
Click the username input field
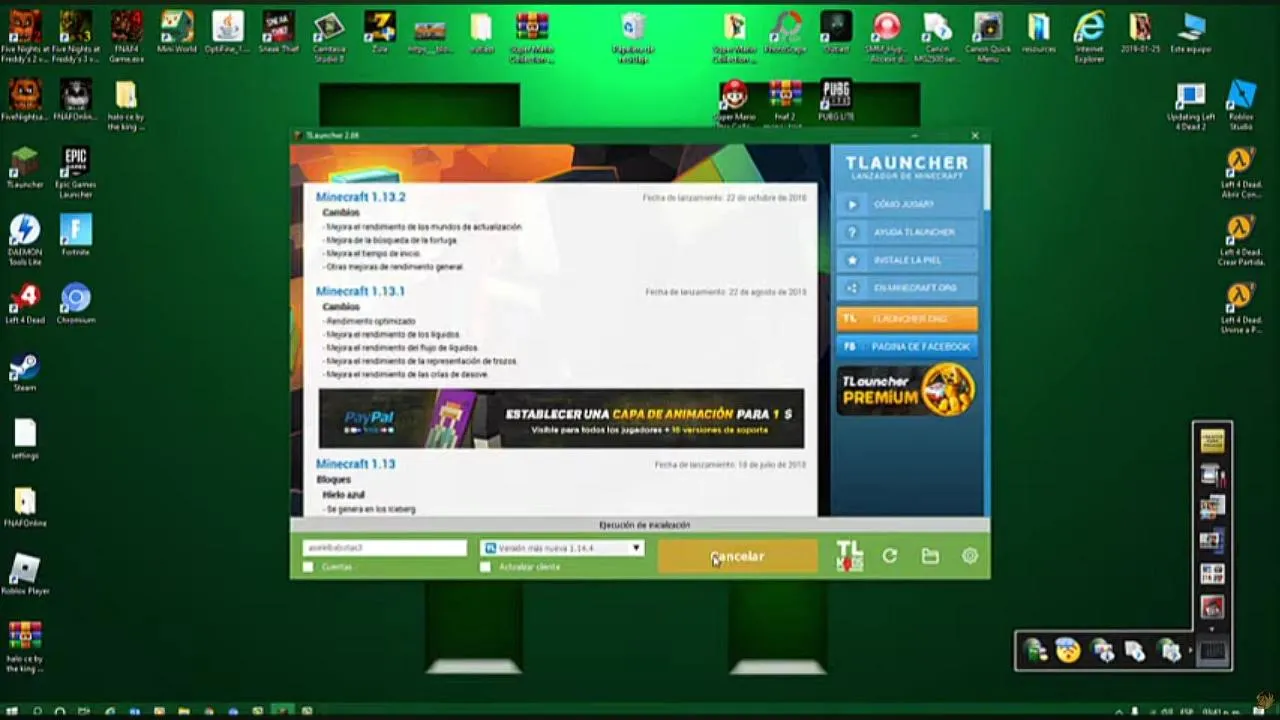point(385,548)
